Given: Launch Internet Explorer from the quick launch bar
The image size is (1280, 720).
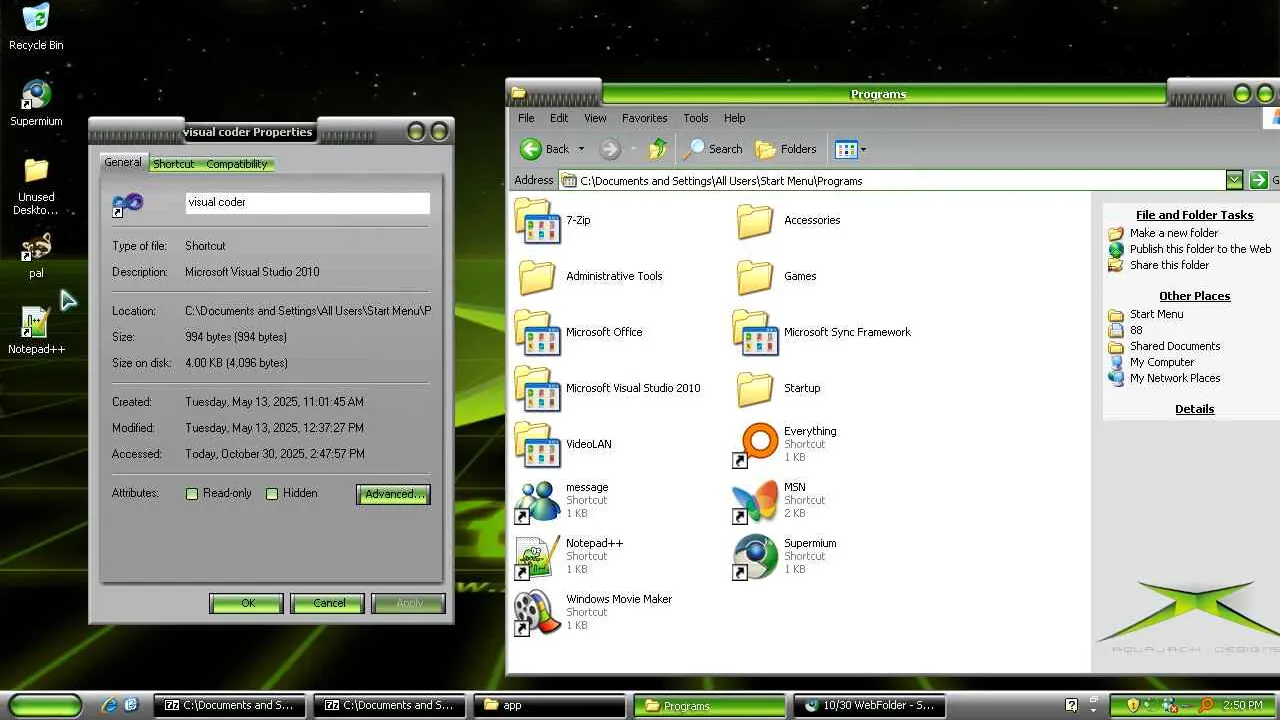Looking at the screenshot, I should [109, 705].
